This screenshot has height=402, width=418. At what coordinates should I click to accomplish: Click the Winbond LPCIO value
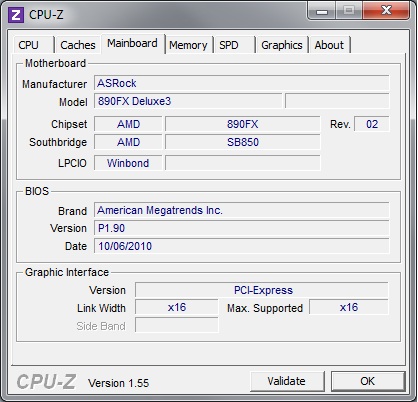(128, 163)
